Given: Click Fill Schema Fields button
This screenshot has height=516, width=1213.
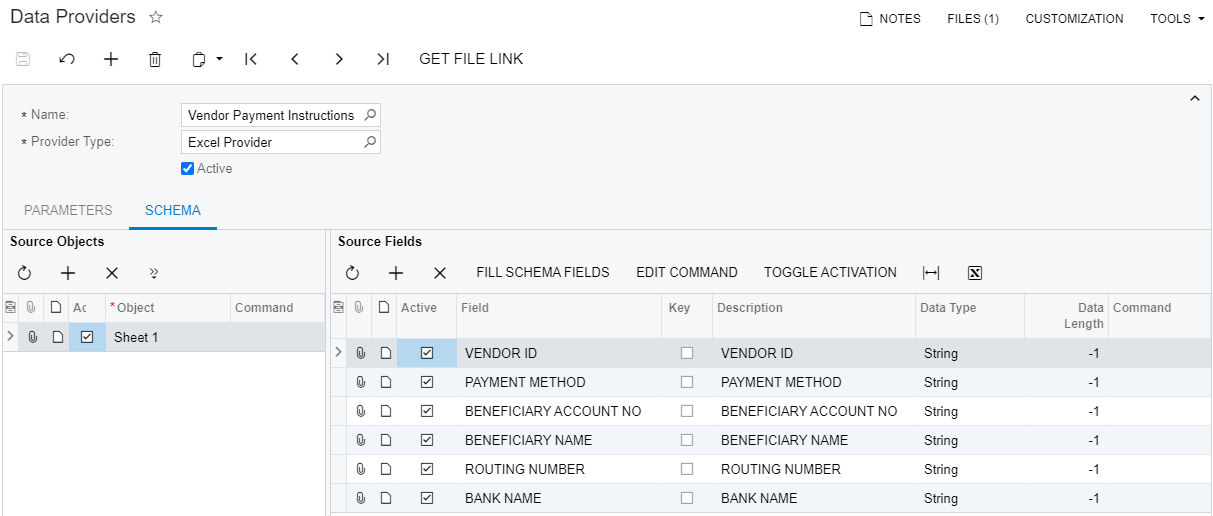Looking at the screenshot, I should tap(542, 273).
